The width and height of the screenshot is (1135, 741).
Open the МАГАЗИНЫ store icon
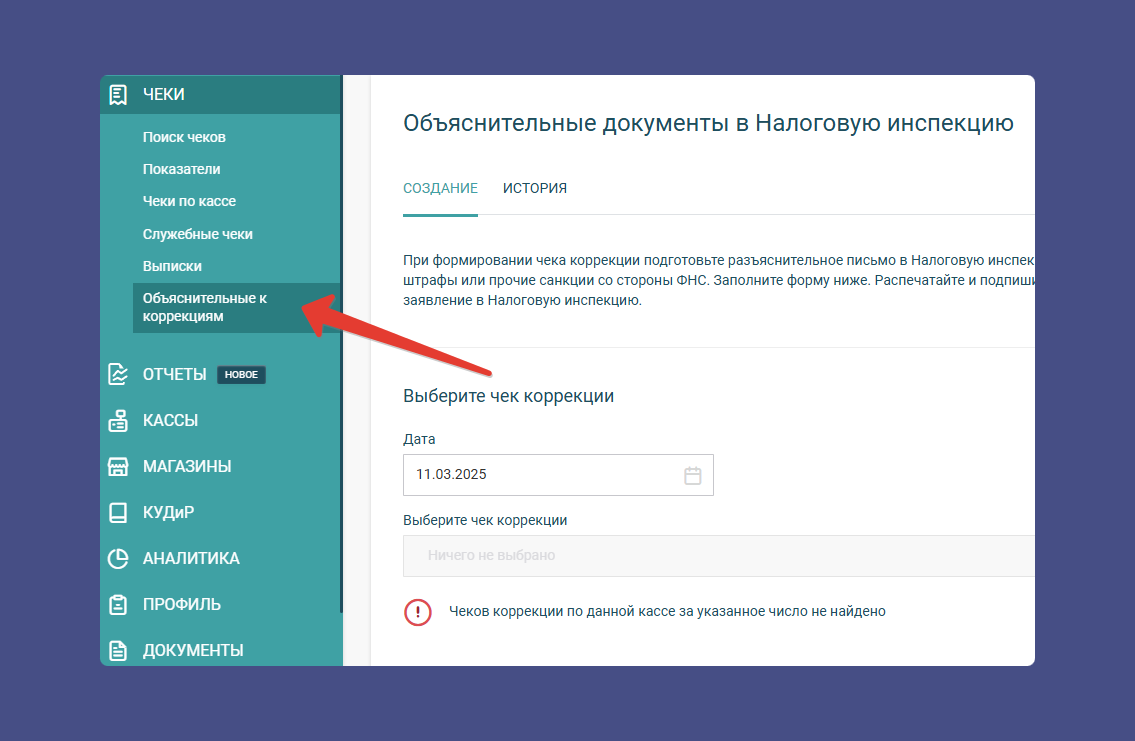(120, 466)
